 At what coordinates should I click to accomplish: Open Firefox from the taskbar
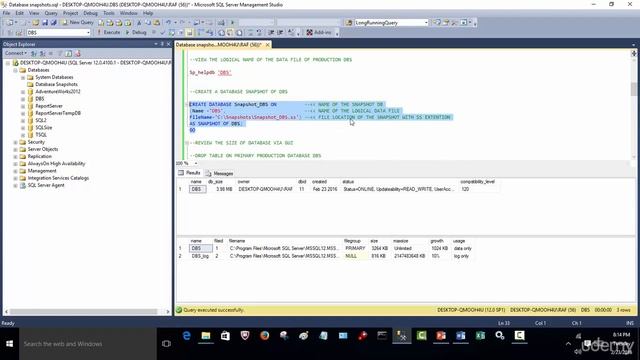coord(264,336)
